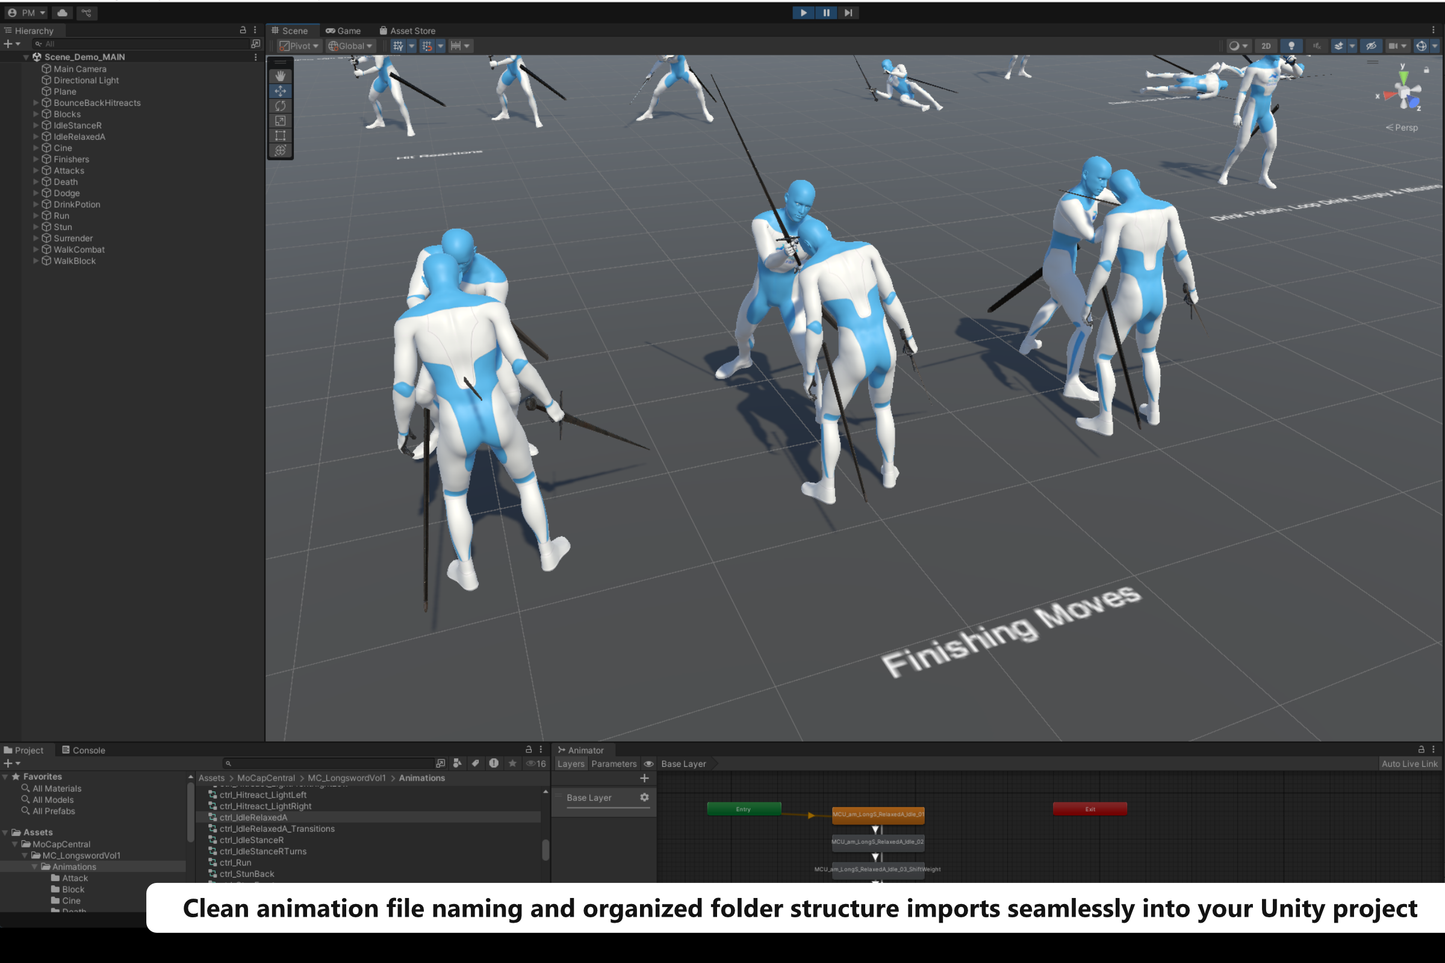Pause playback with the pause button
The width and height of the screenshot is (1445, 963).
825,12
